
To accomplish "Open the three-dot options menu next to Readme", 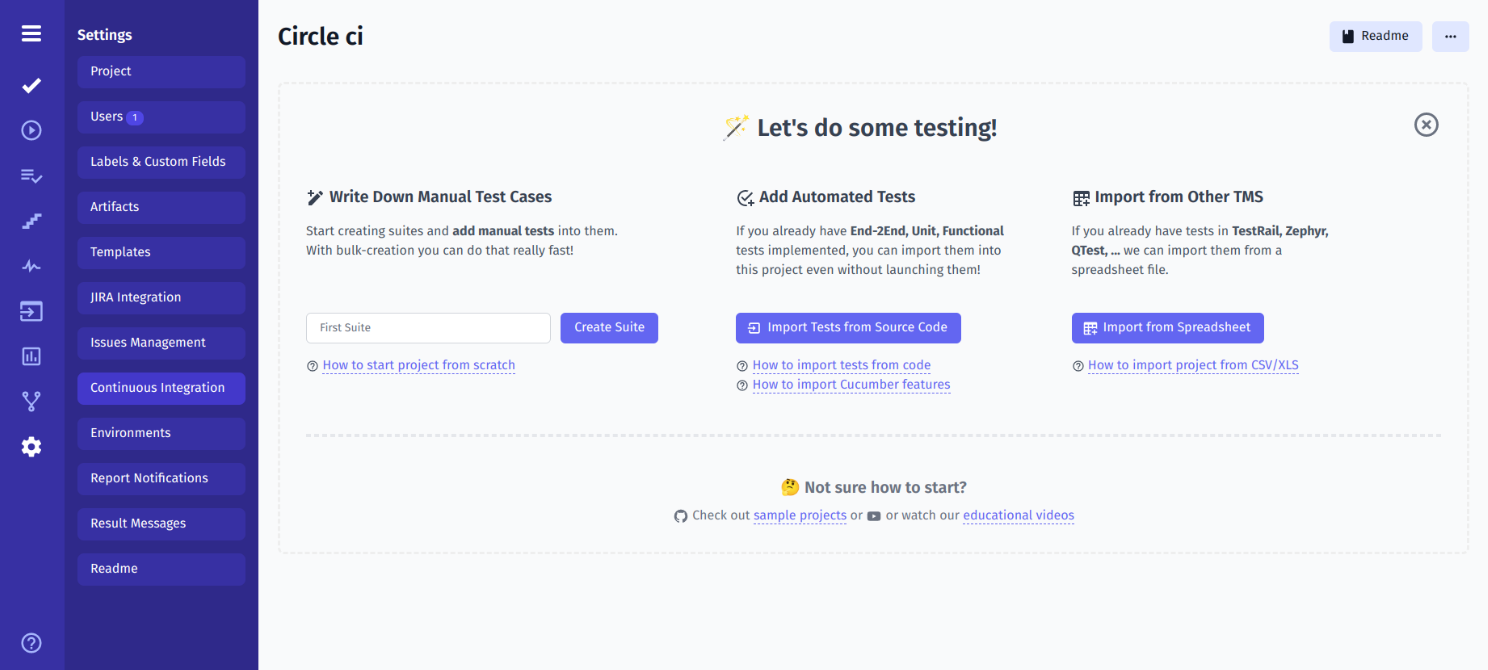I will click(1450, 36).
